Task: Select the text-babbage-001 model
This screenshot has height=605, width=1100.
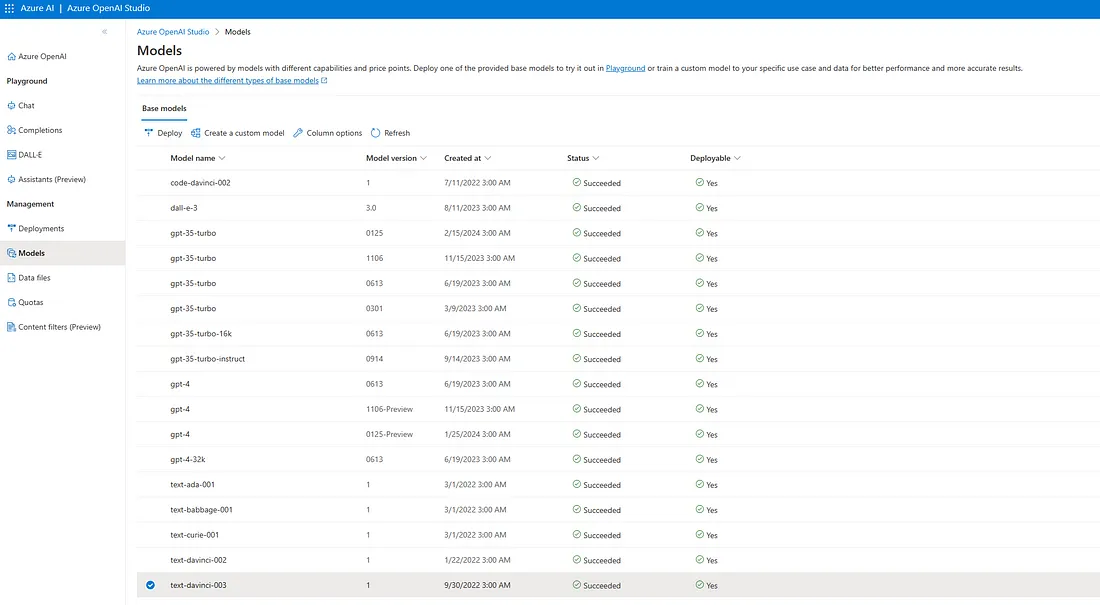Action: (201, 510)
